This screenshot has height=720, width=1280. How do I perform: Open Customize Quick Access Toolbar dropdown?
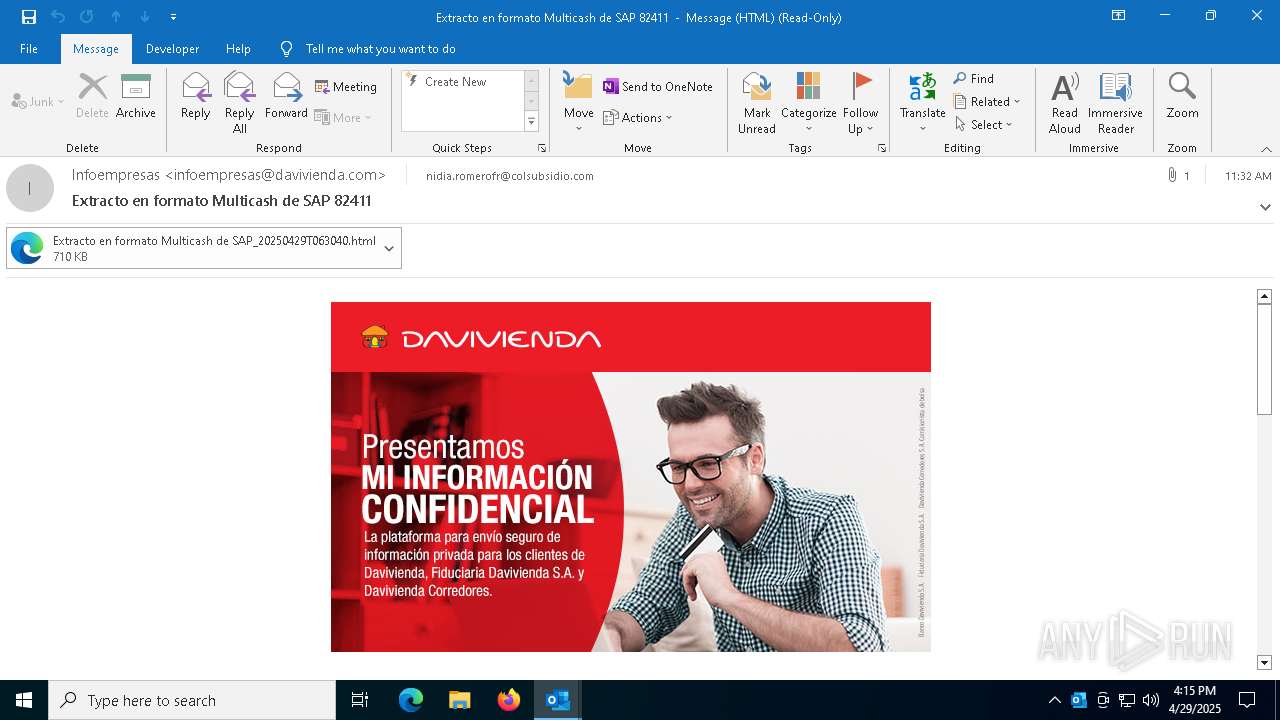(x=173, y=17)
